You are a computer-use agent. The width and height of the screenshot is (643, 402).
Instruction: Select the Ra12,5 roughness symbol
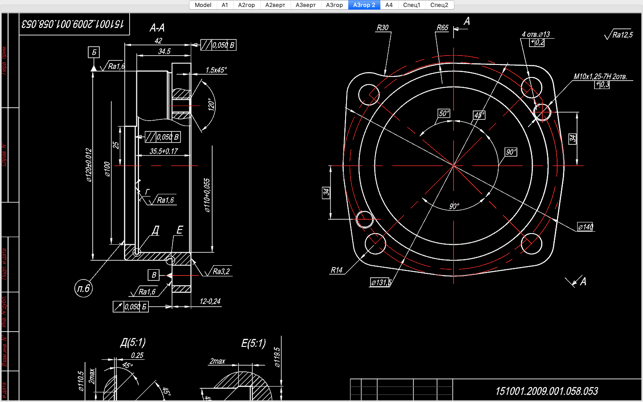619,35
